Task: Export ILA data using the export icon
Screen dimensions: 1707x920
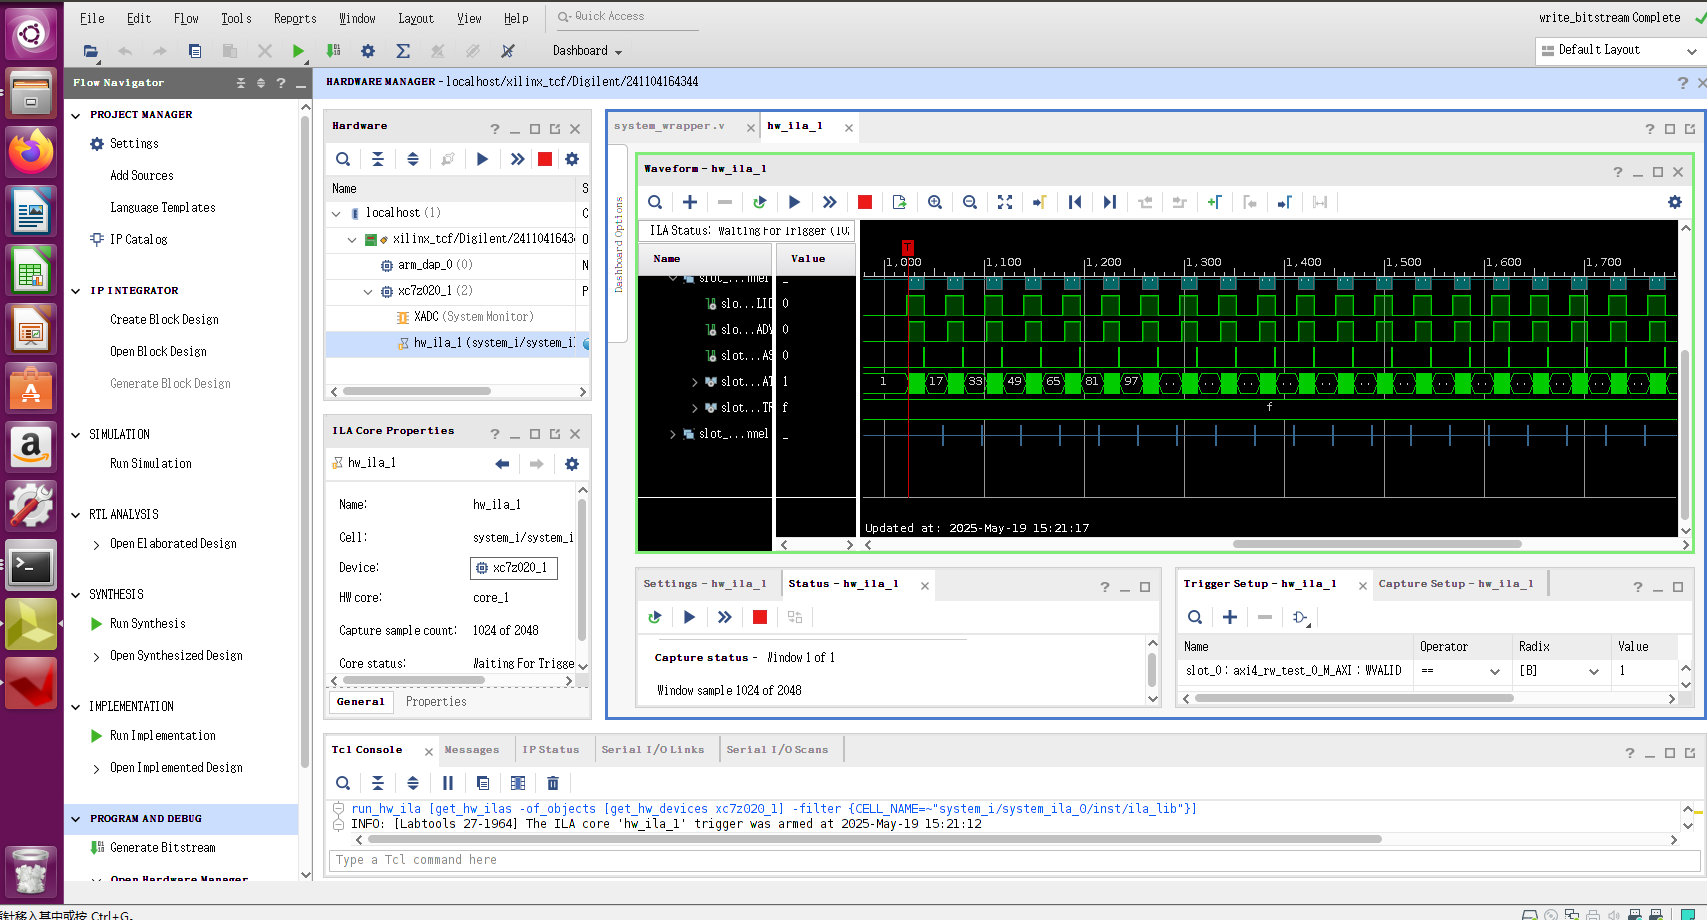Action: [899, 202]
